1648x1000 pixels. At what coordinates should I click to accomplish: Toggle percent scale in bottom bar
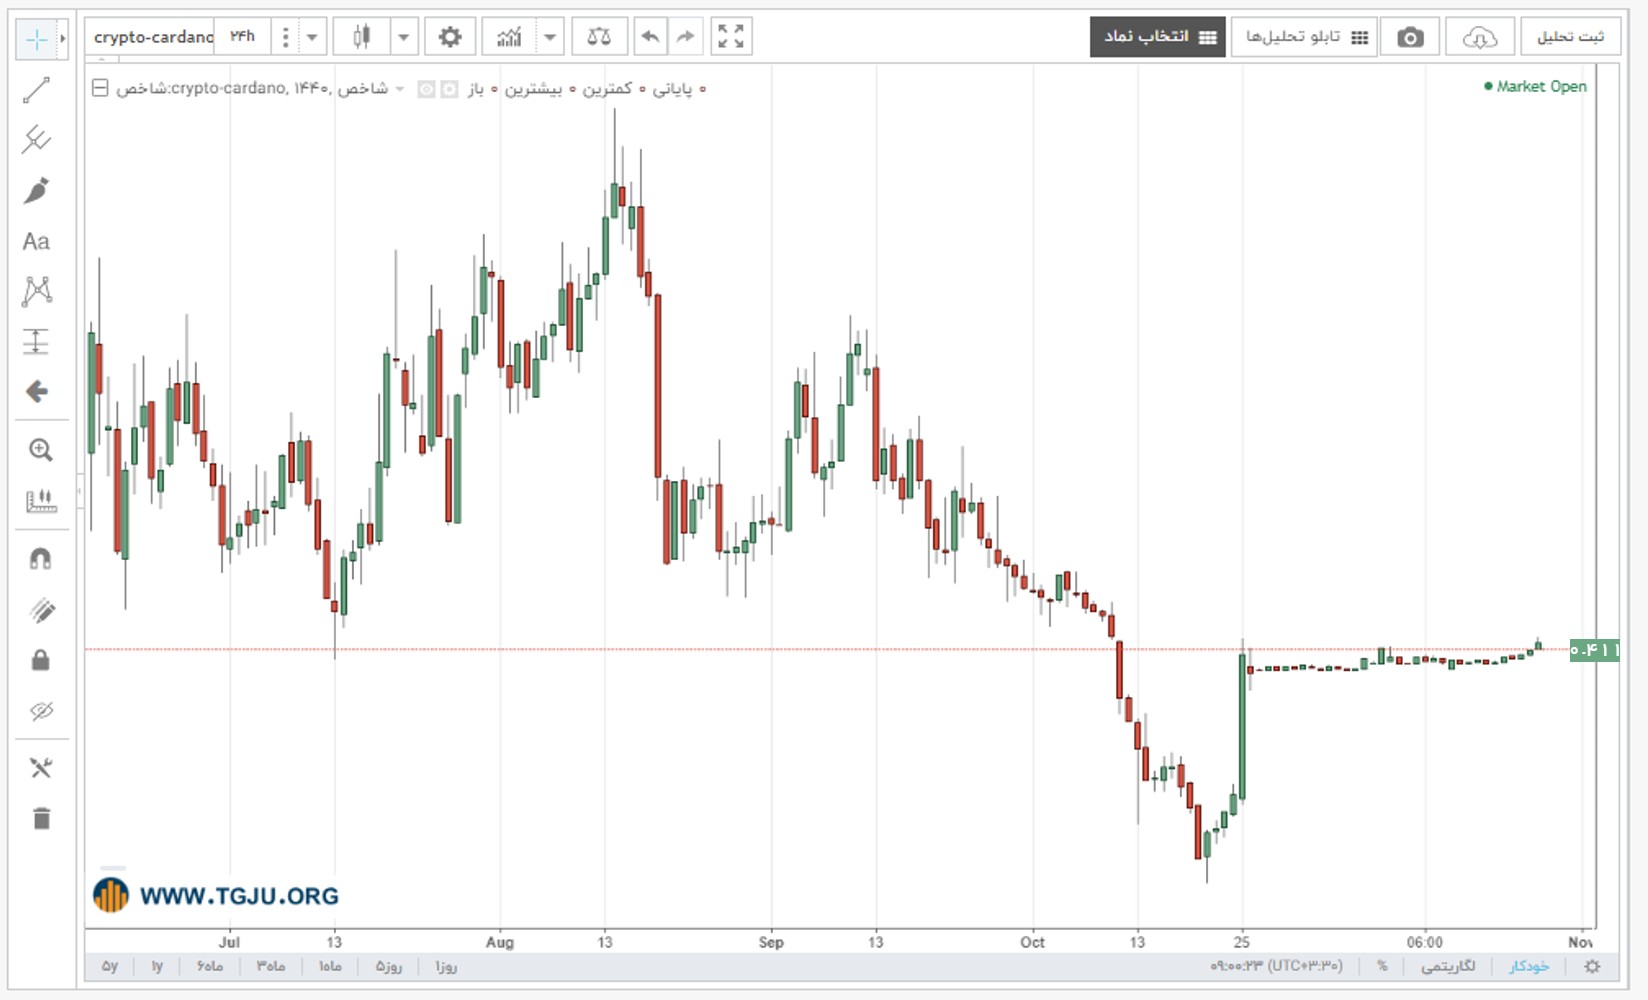[1382, 966]
